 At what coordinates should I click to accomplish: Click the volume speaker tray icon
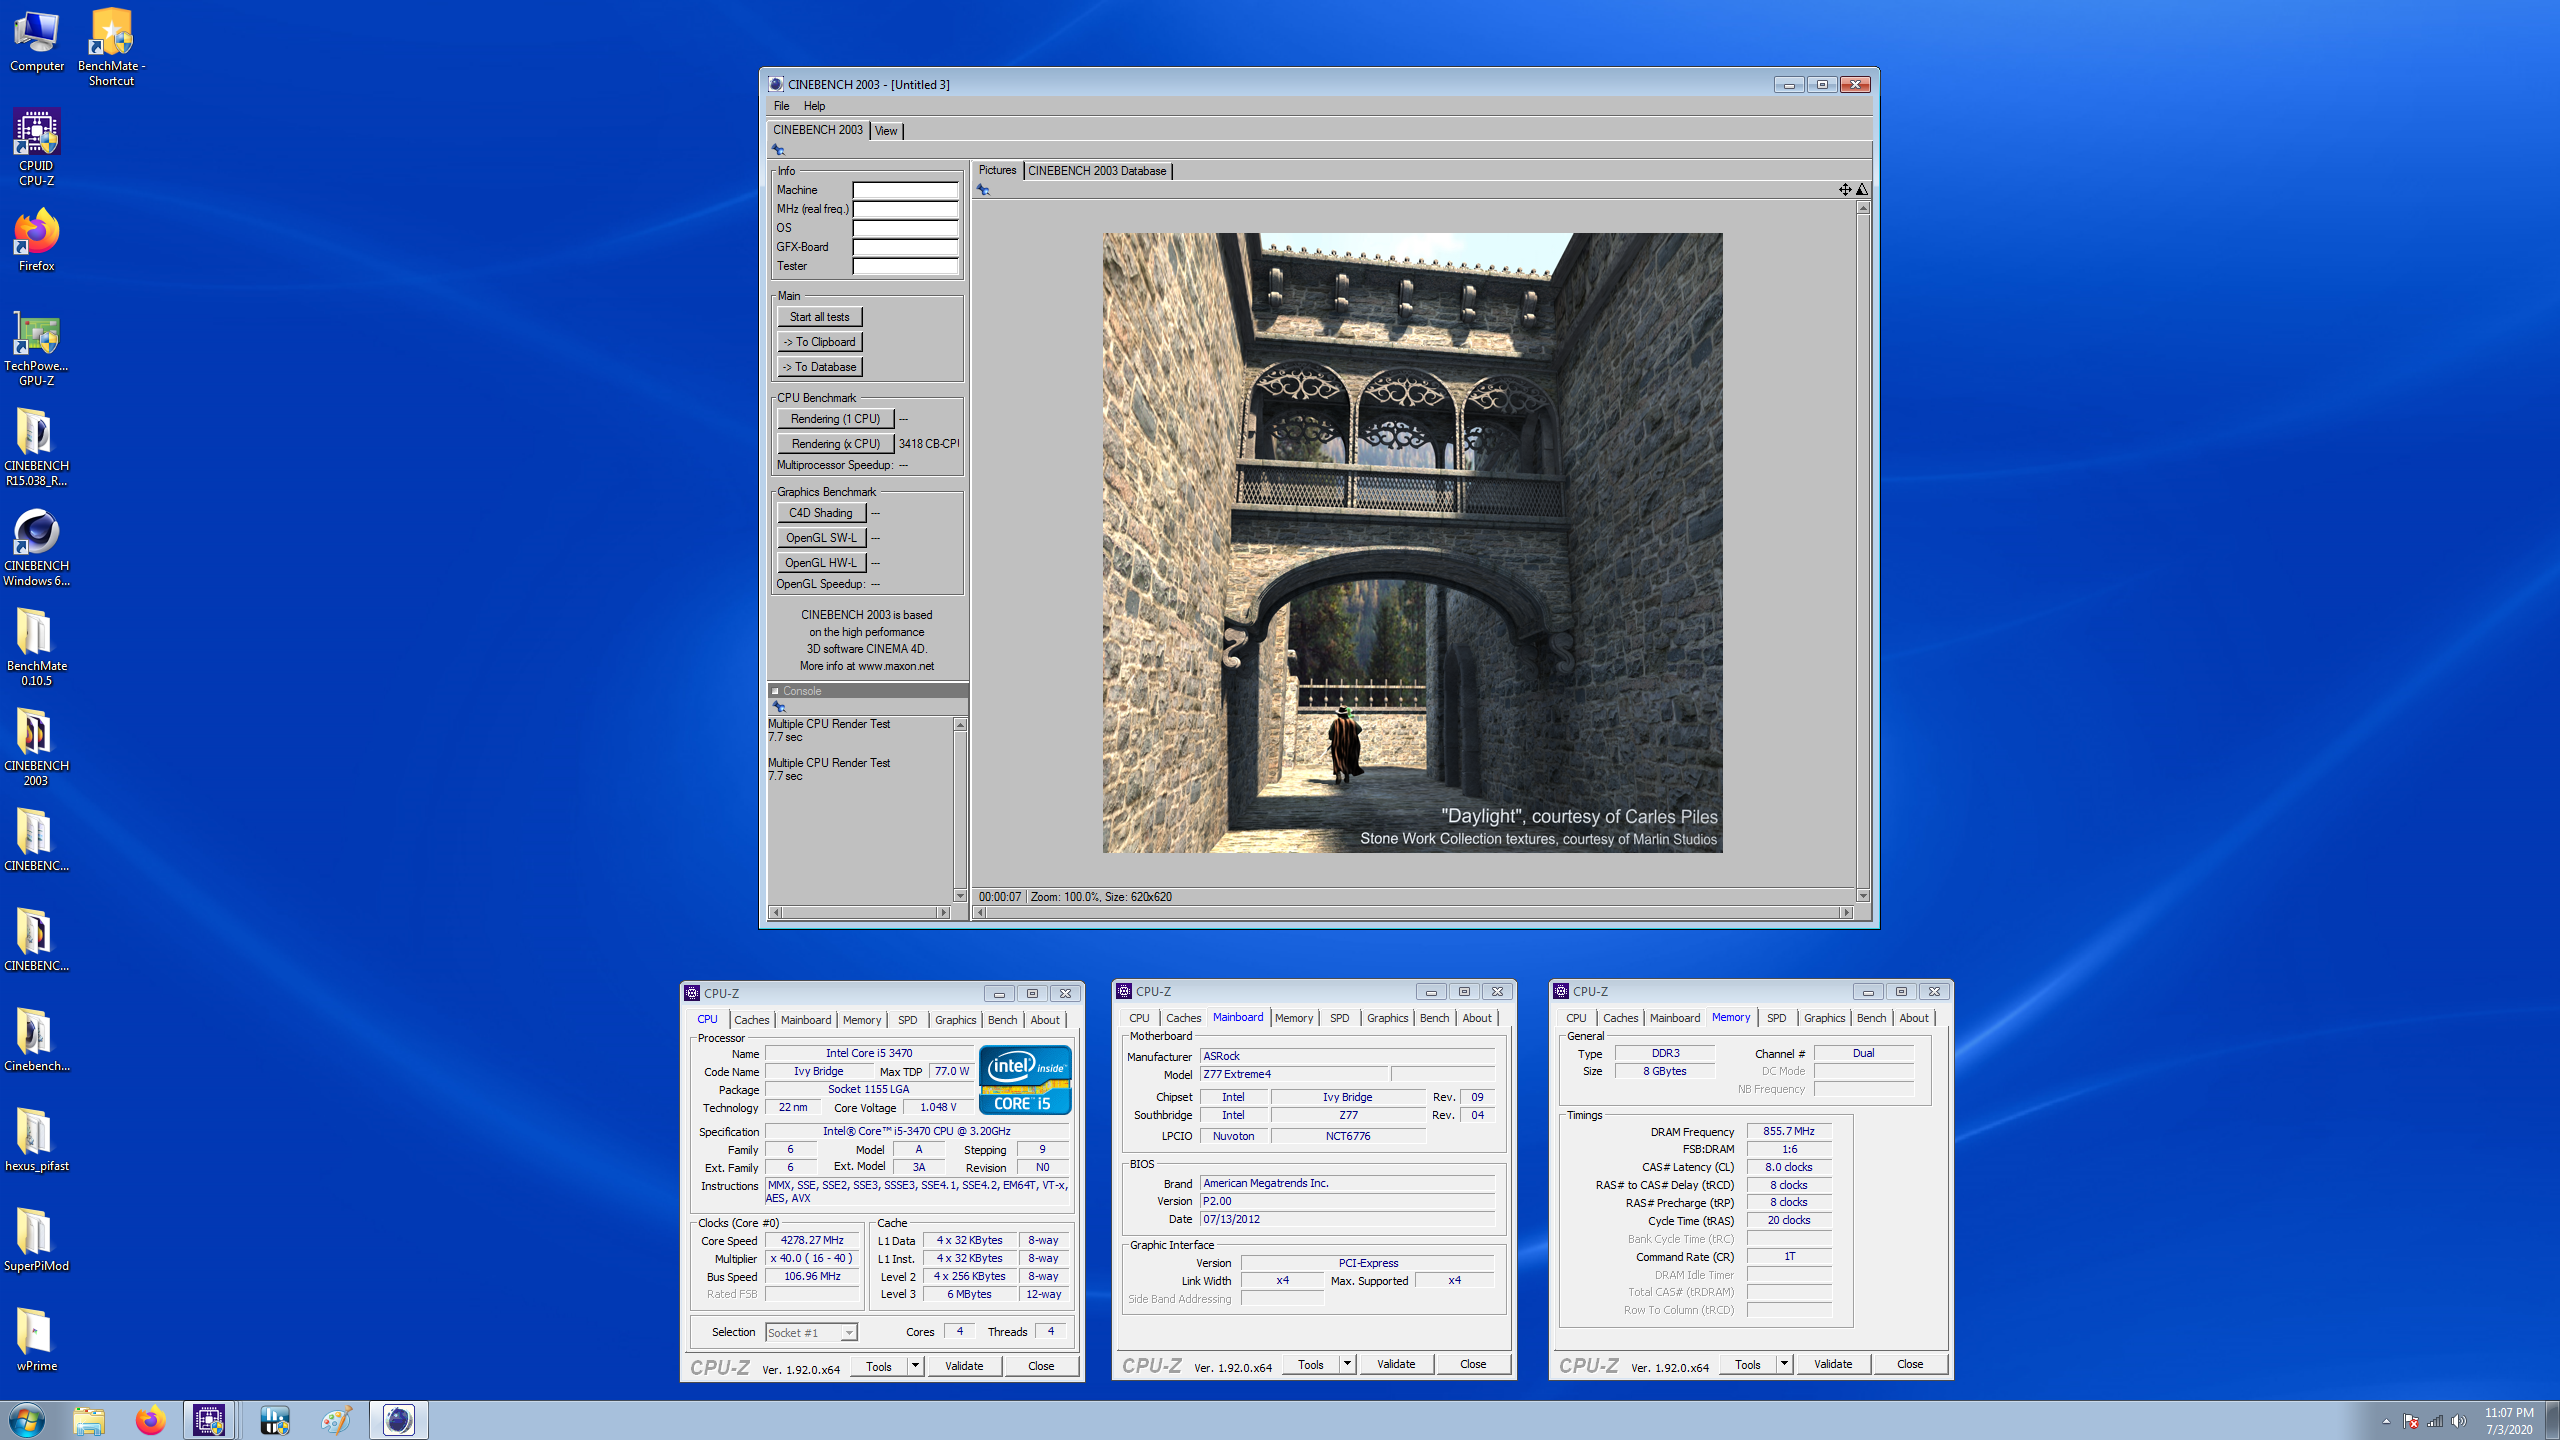click(2459, 1421)
